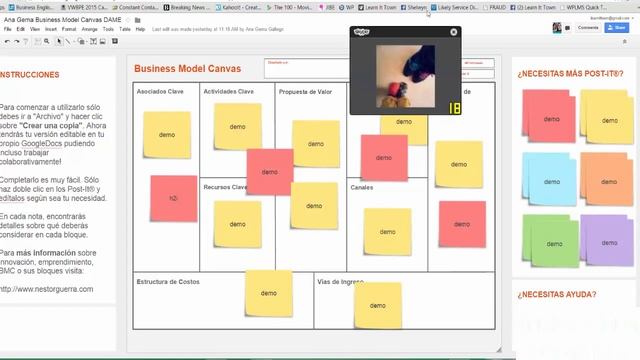This screenshot has height=360, width=640.
Task: Undo the last edit in toolbar
Action: 7,42
